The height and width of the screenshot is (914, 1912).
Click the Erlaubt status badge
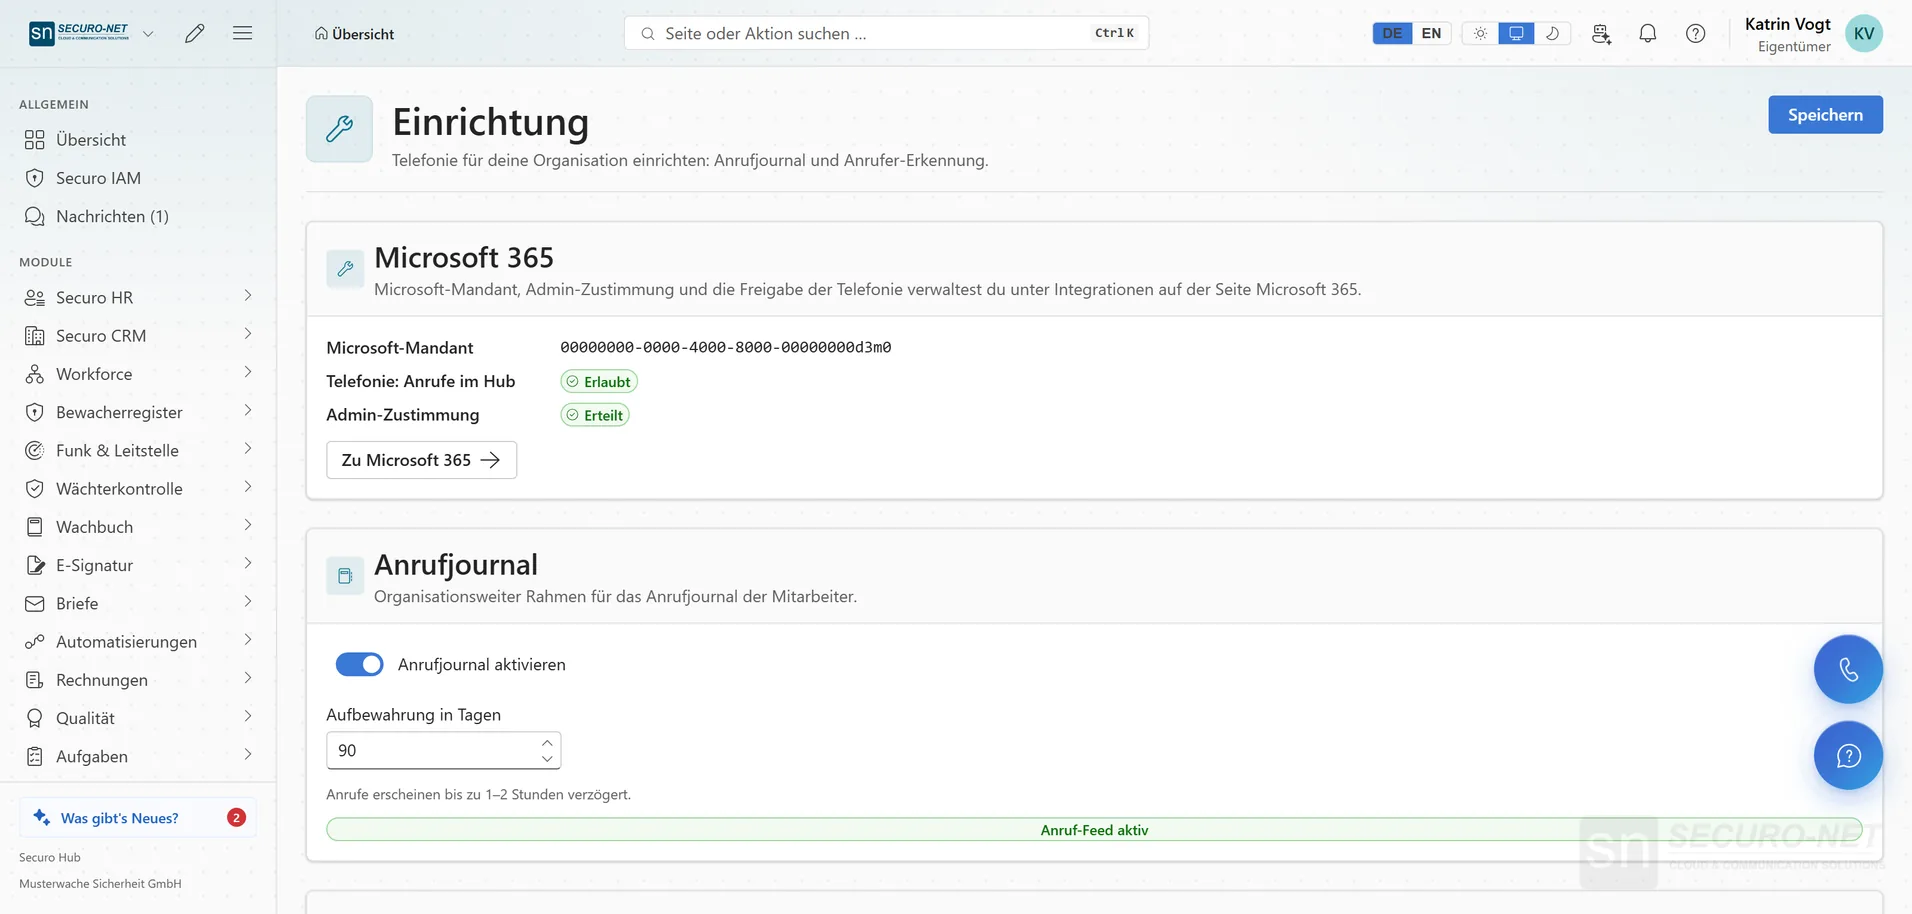pyautogui.click(x=599, y=381)
